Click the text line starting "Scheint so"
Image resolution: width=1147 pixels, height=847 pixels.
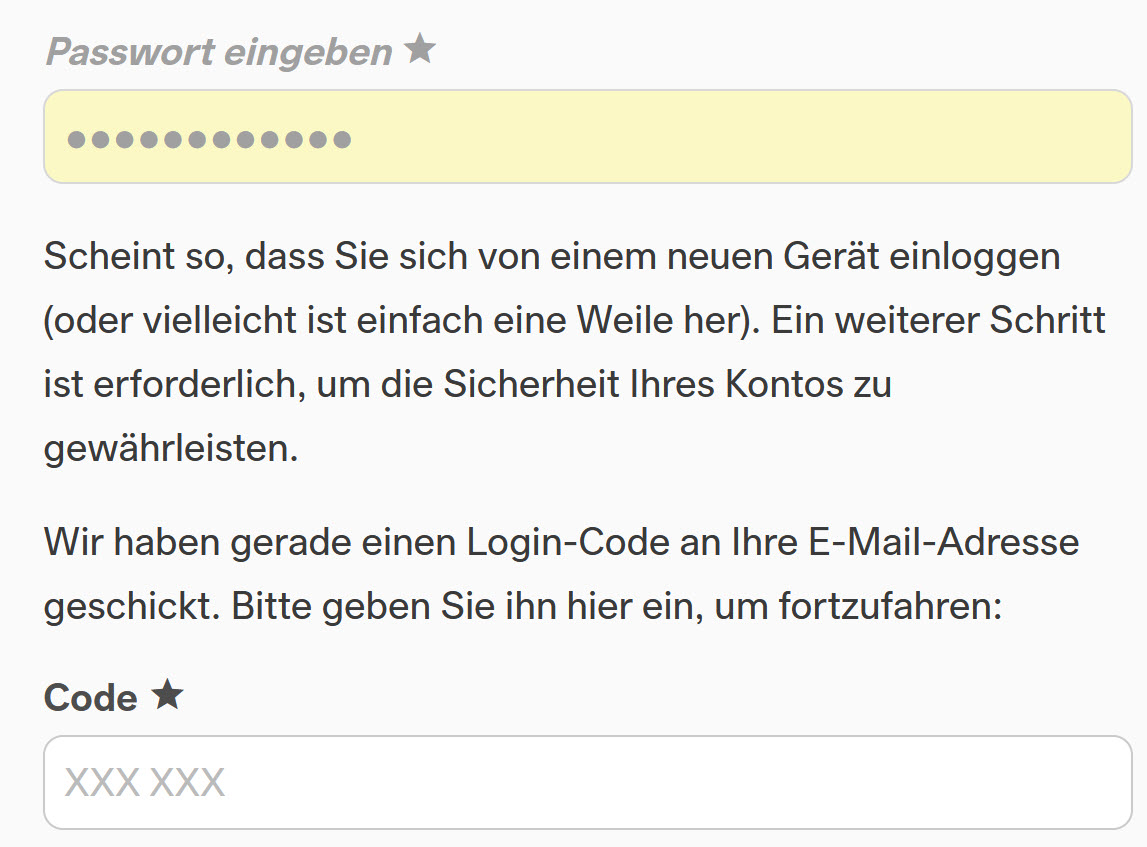click(551, 257)
